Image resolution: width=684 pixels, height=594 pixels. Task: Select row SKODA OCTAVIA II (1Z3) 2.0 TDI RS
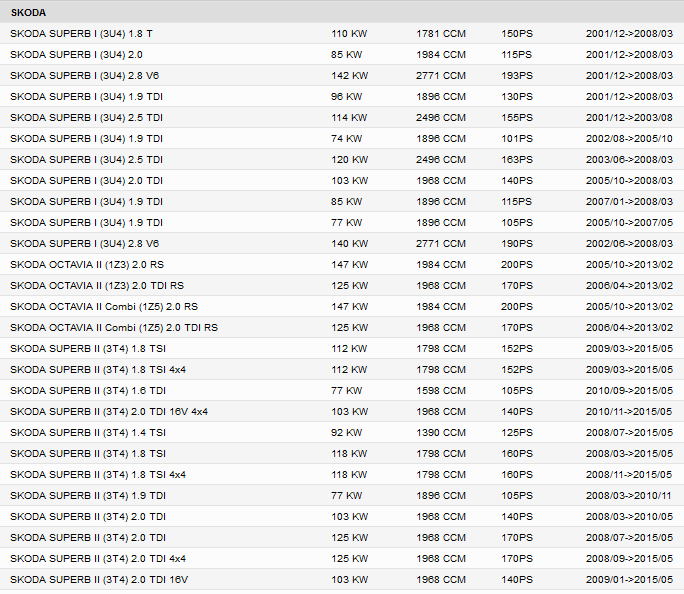pos(342,285)
